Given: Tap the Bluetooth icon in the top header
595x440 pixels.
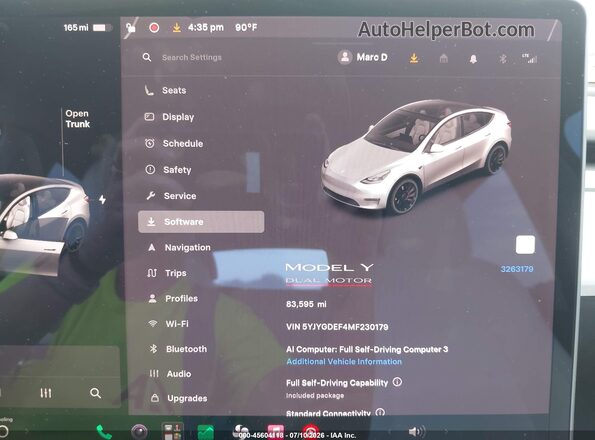Looking at the screenshot, I should coord(503,59).
